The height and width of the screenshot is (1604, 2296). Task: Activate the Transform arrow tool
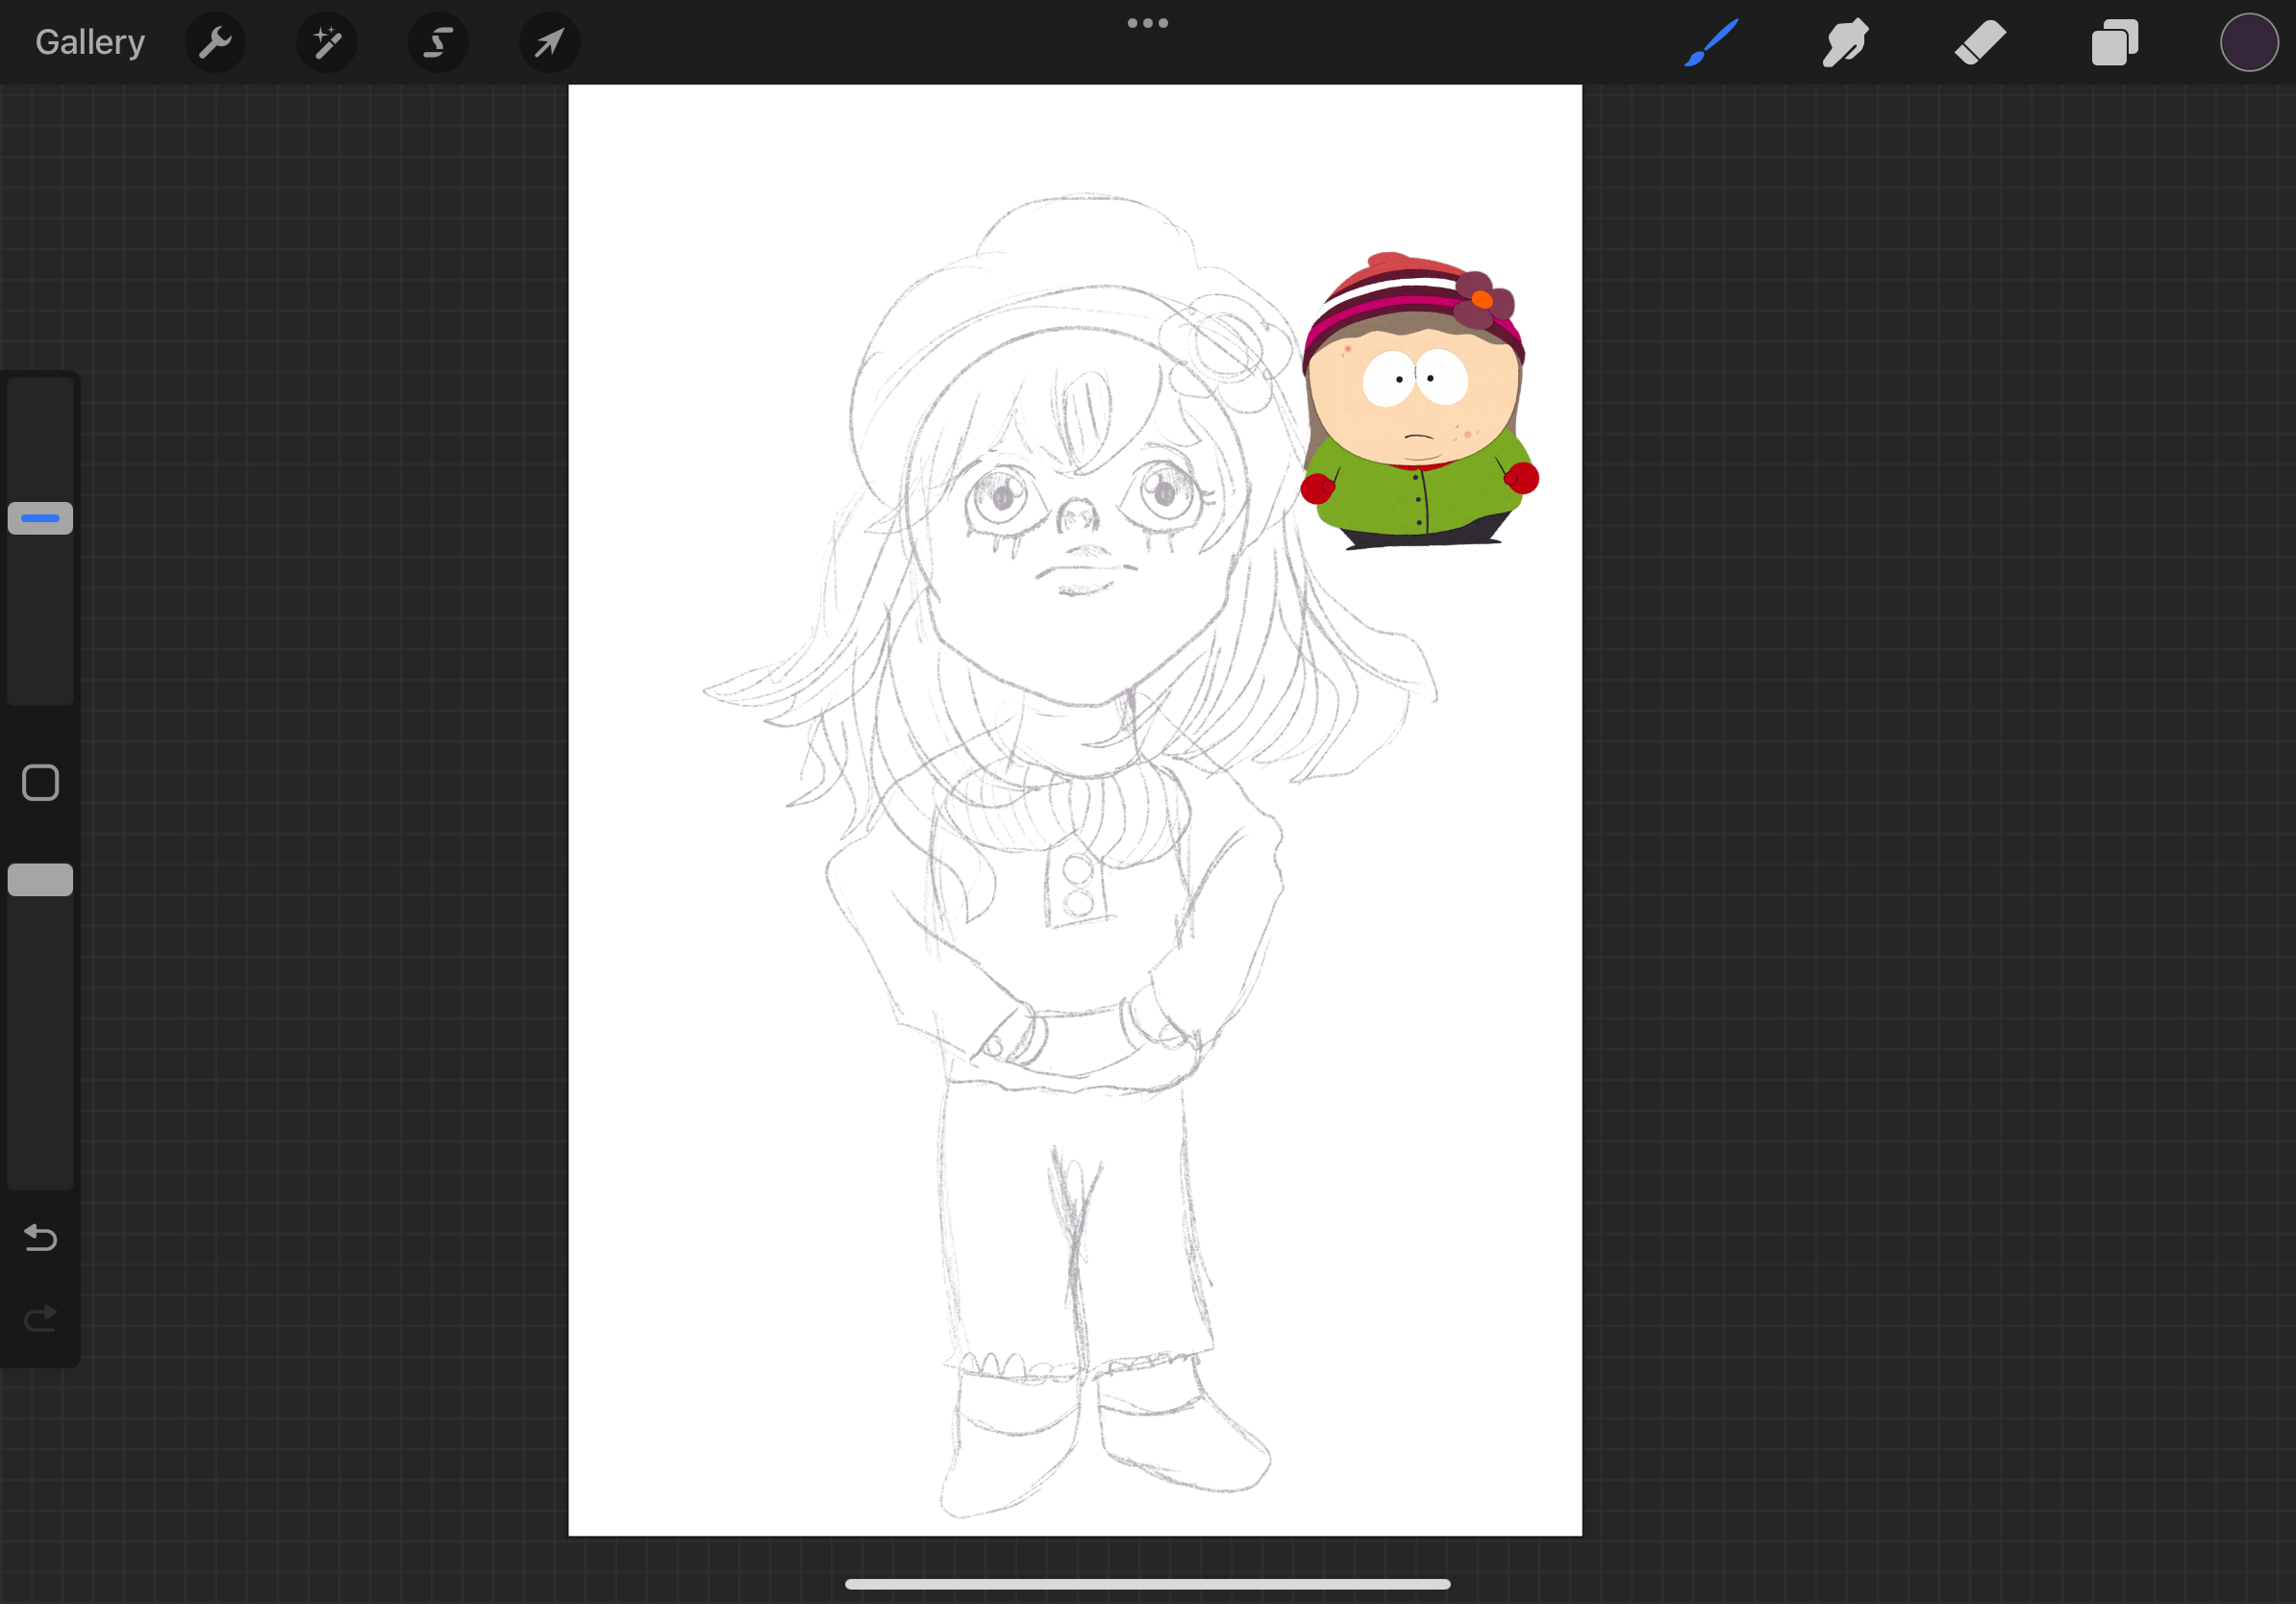click(550, 42)
